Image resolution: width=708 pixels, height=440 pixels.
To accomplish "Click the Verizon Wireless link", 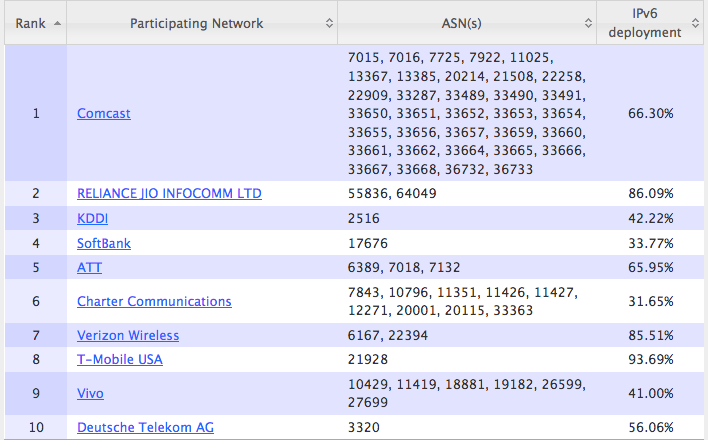I will click(128, 335).
